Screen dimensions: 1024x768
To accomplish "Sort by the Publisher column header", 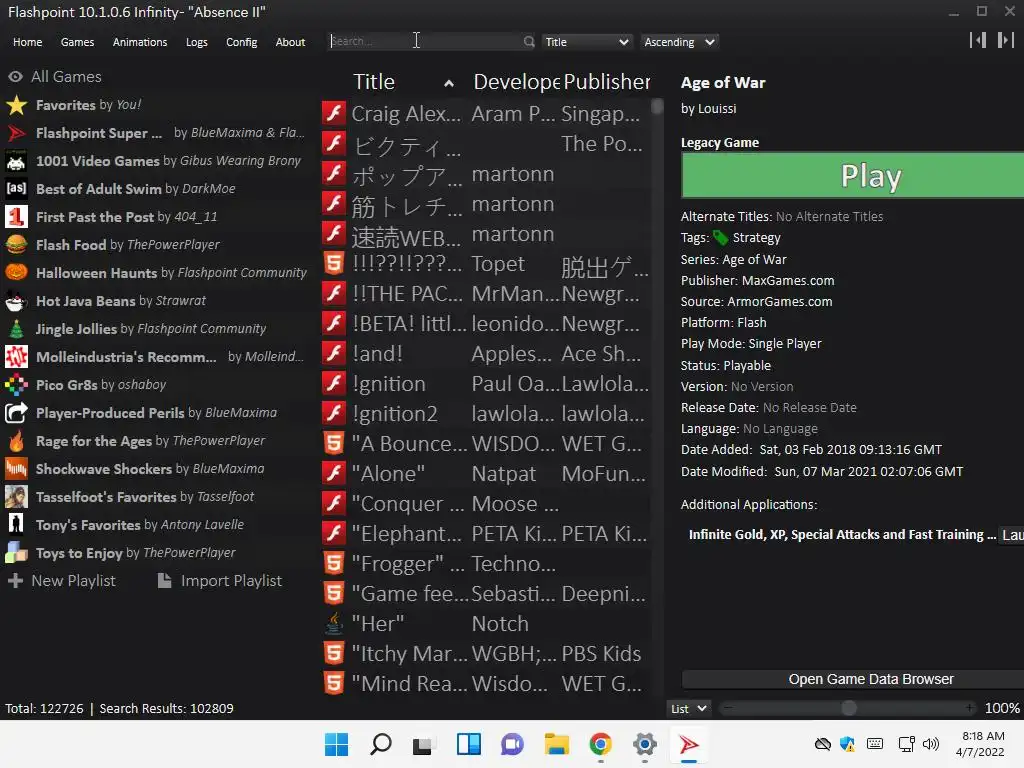I will click(x=607, y=82).
